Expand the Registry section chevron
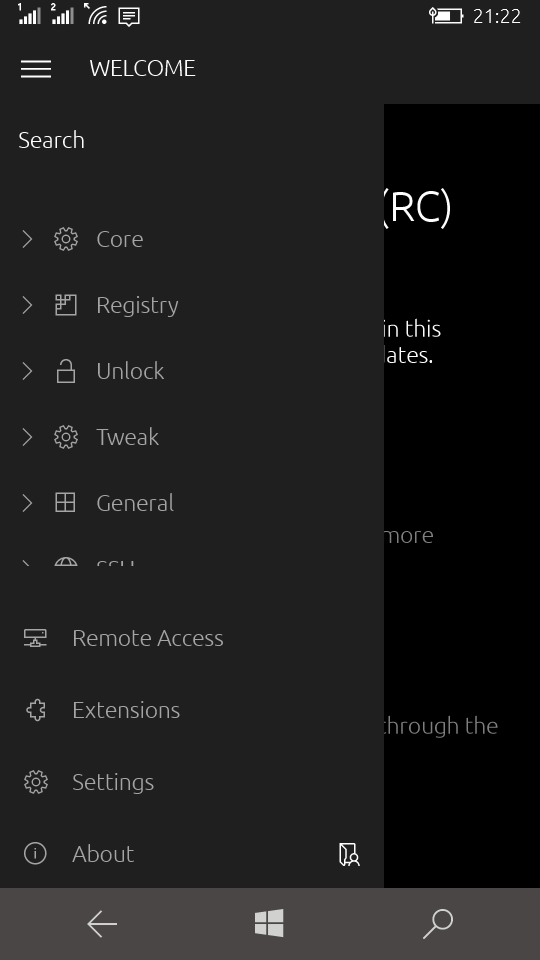540x960 pixels. point(27,305)
